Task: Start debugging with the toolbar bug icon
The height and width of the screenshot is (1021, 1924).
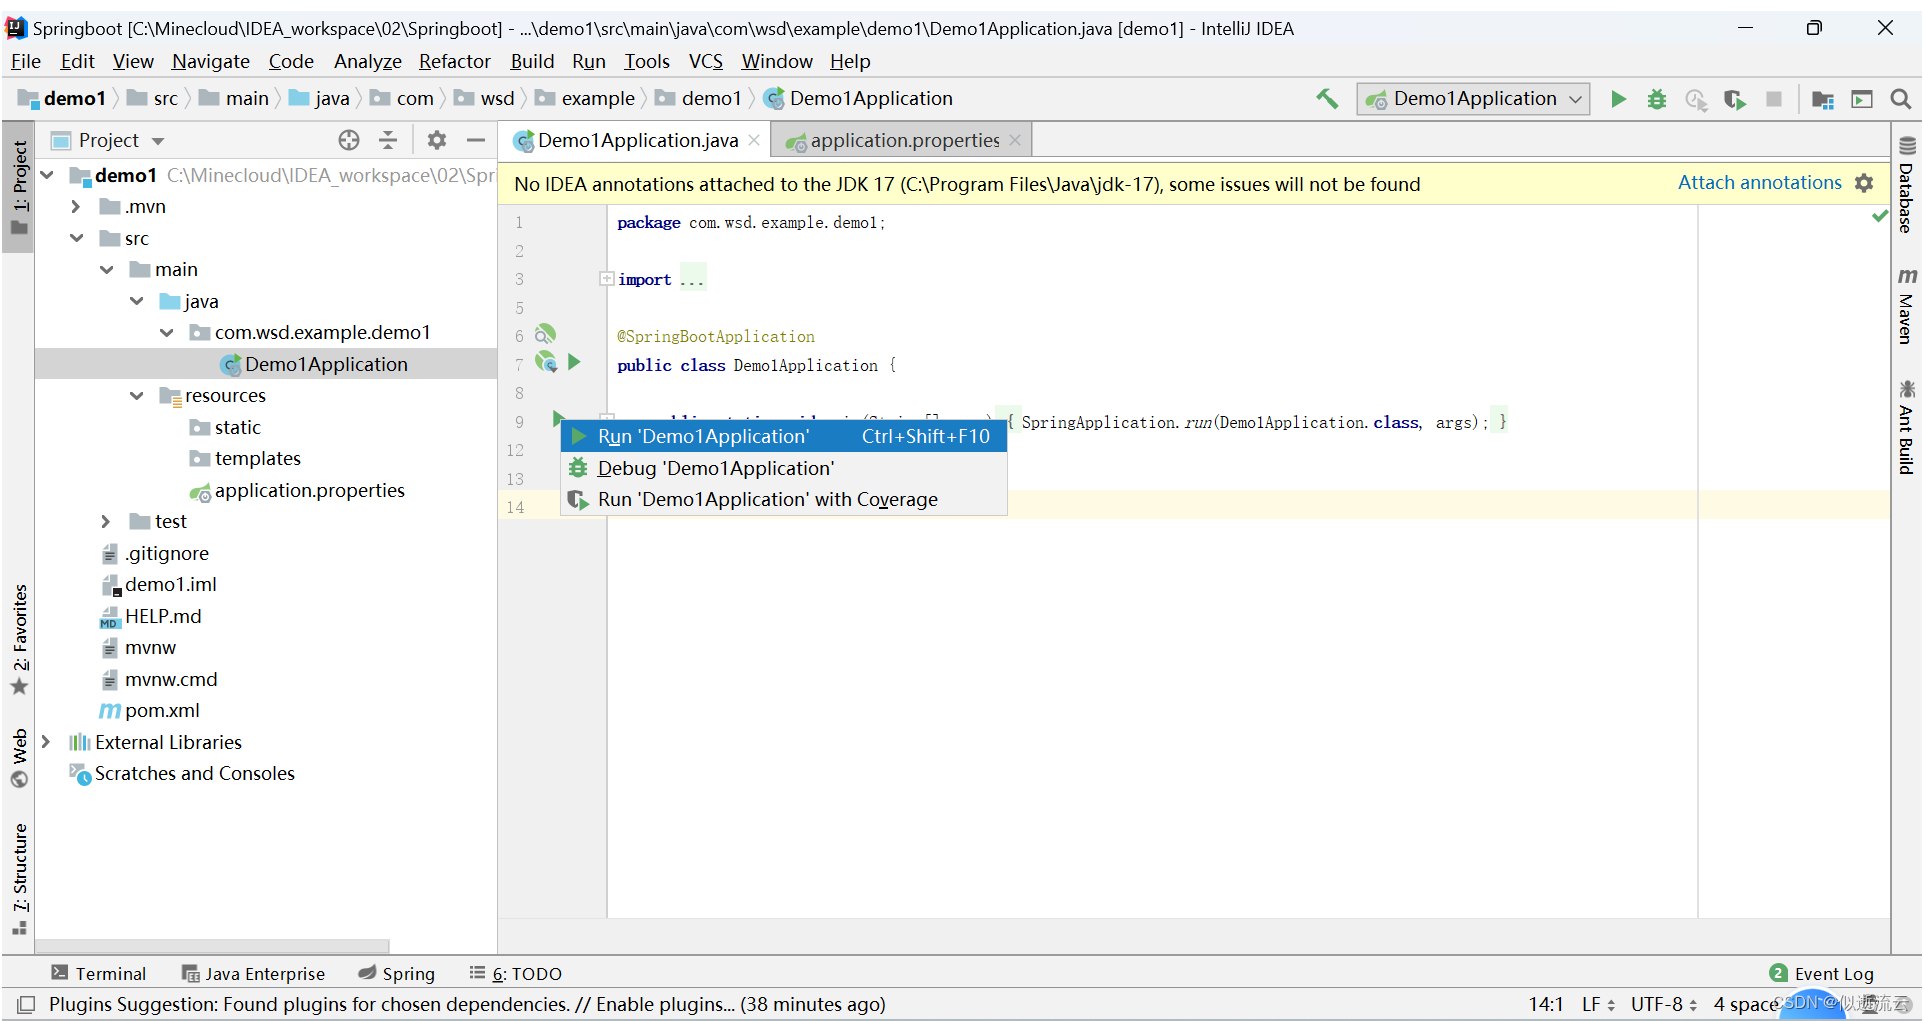Action: coord(1657,99)
